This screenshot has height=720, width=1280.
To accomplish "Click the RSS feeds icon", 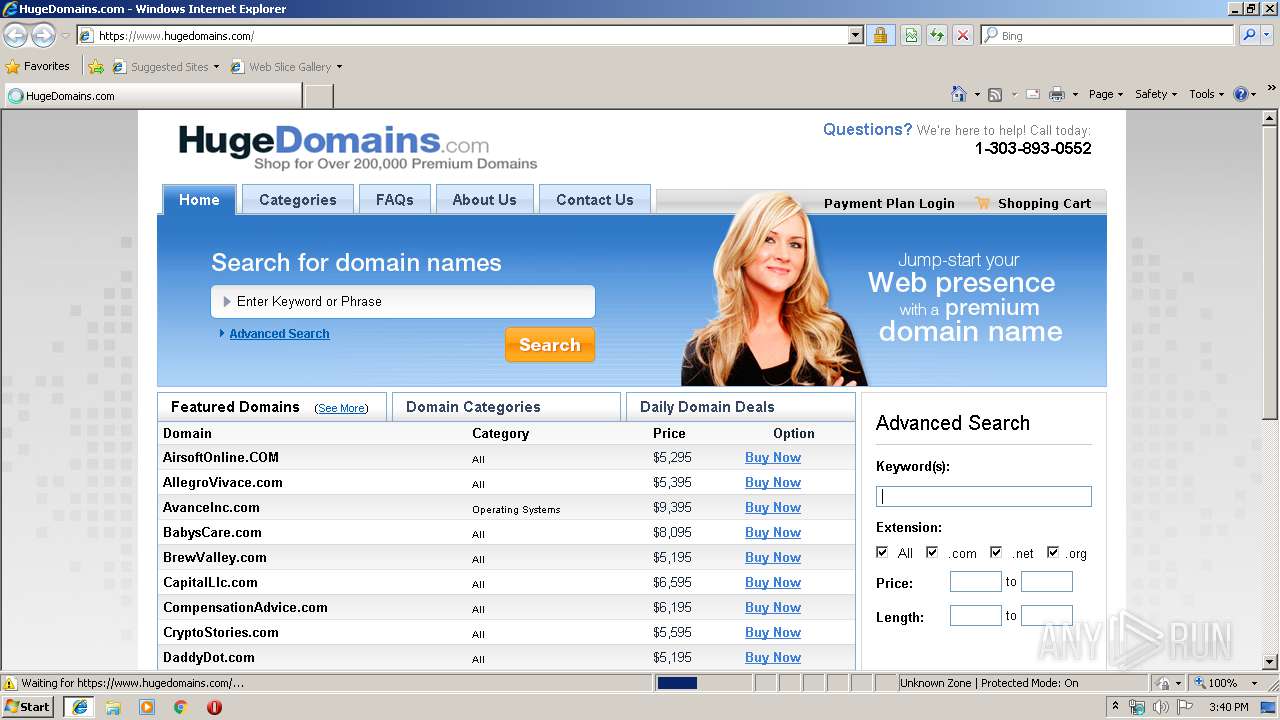I will point(995,94).
